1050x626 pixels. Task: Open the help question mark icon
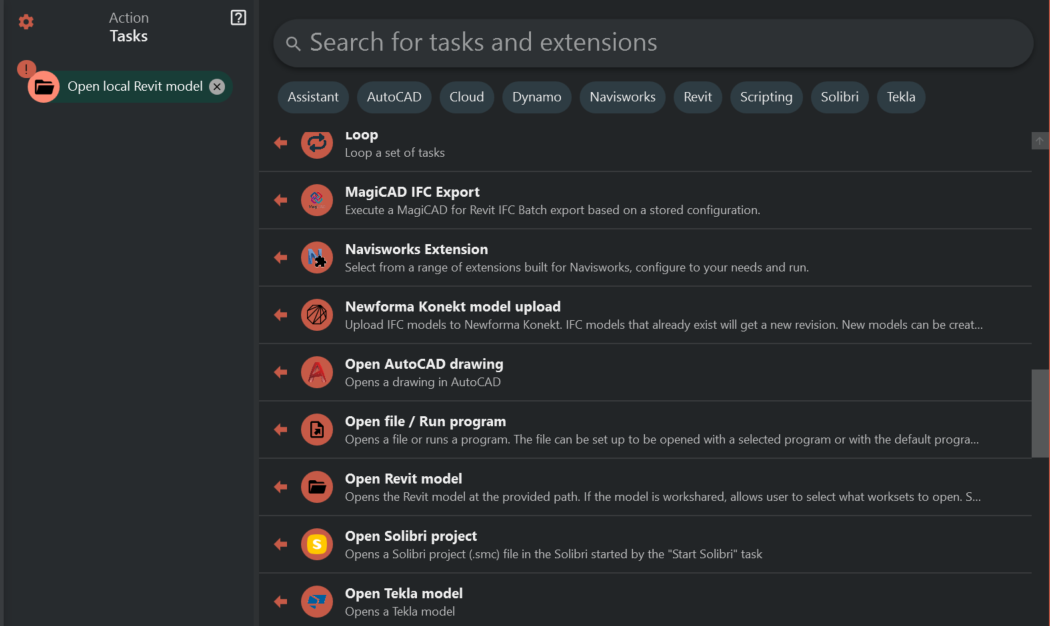238,17
